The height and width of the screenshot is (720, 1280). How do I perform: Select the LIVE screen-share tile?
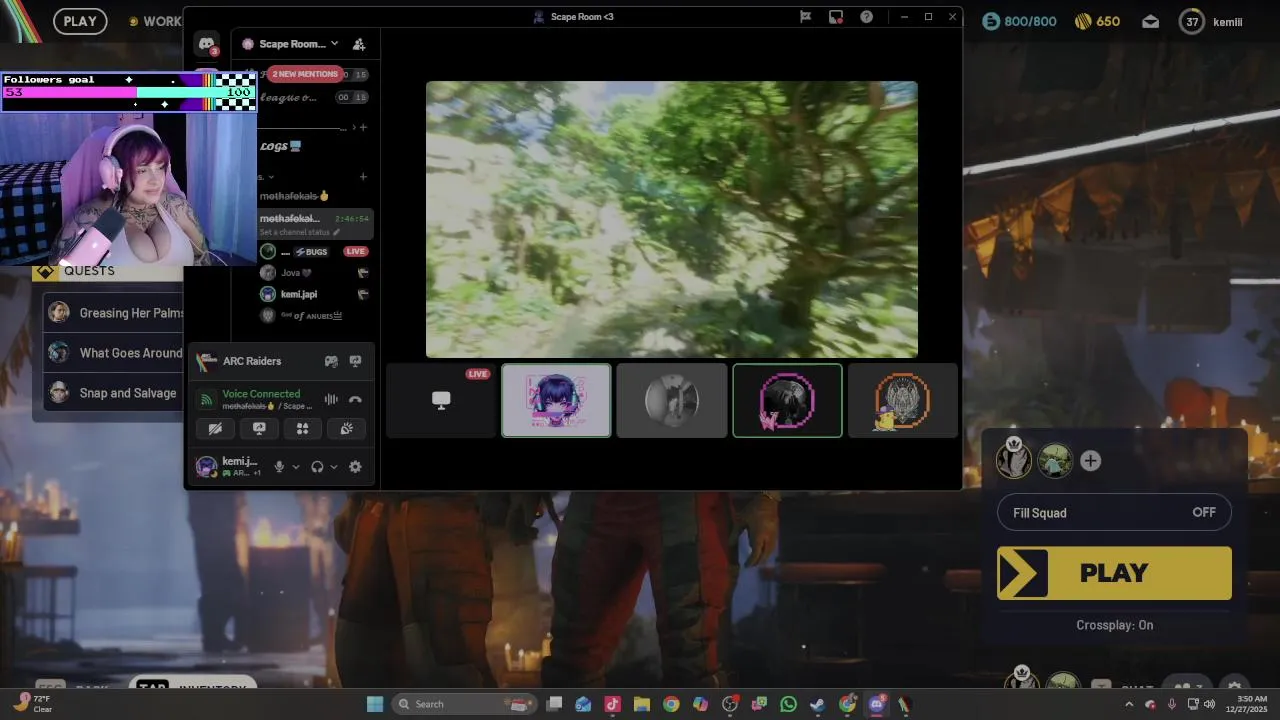tap(441, 400)
